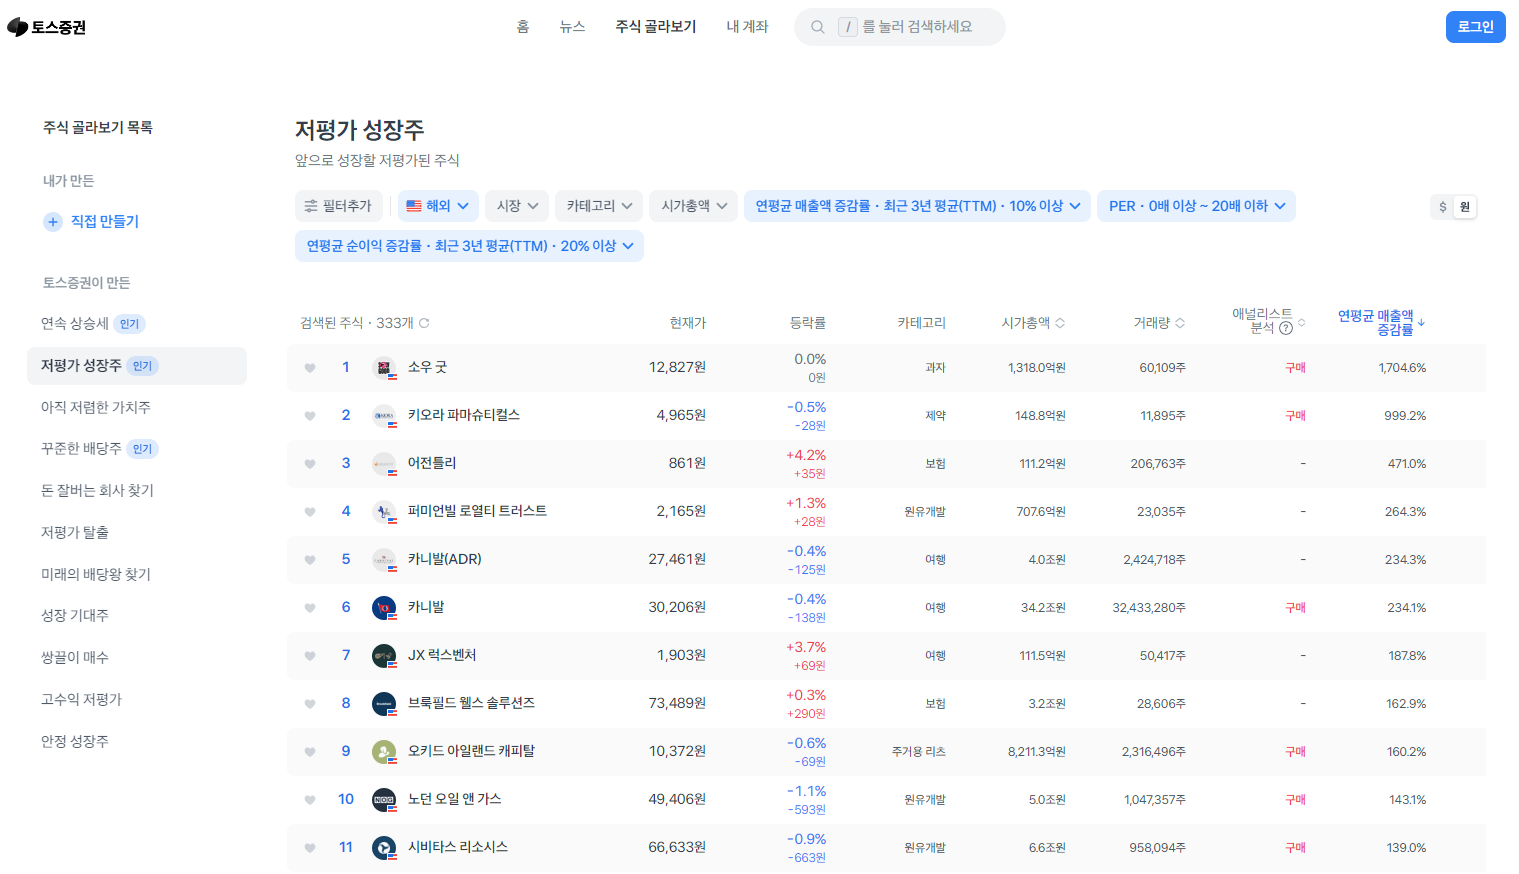Open 쌍끌이 매수 list
Screen dimensions: 1519x874
tap(137, 658)
